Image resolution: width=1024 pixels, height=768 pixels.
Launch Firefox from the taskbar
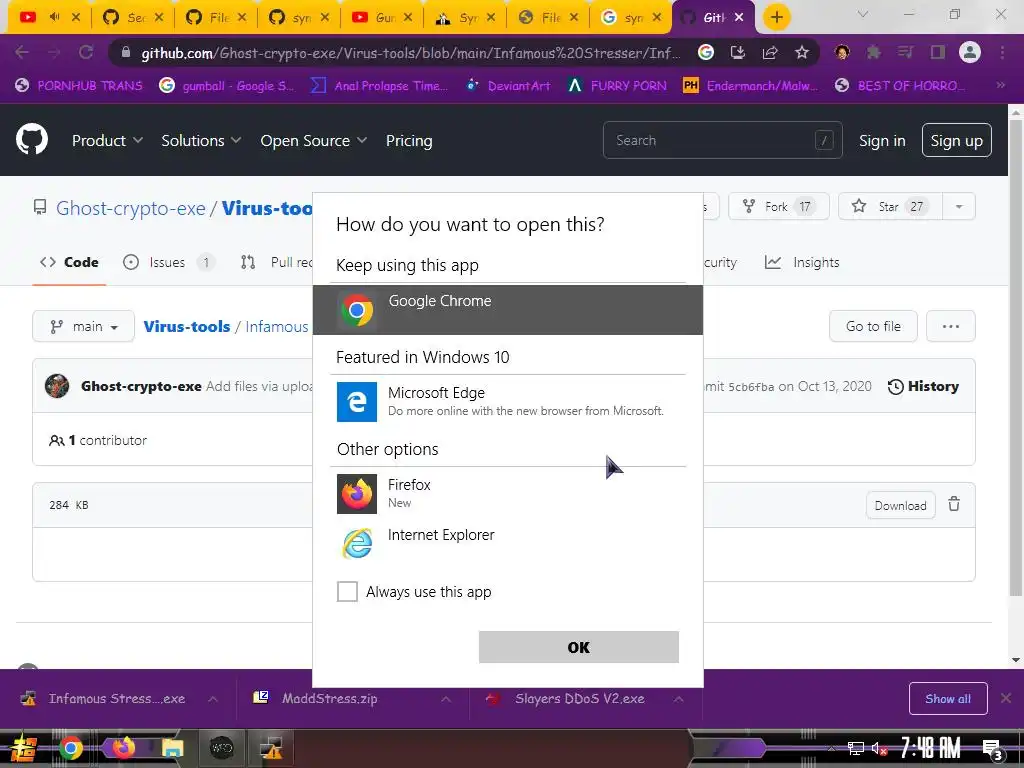coord(122,748)
